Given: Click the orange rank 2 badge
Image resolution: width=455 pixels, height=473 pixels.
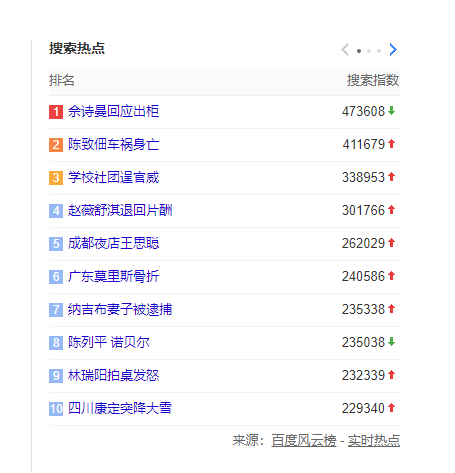Looking at the screenshot, I should coord(56,145).
